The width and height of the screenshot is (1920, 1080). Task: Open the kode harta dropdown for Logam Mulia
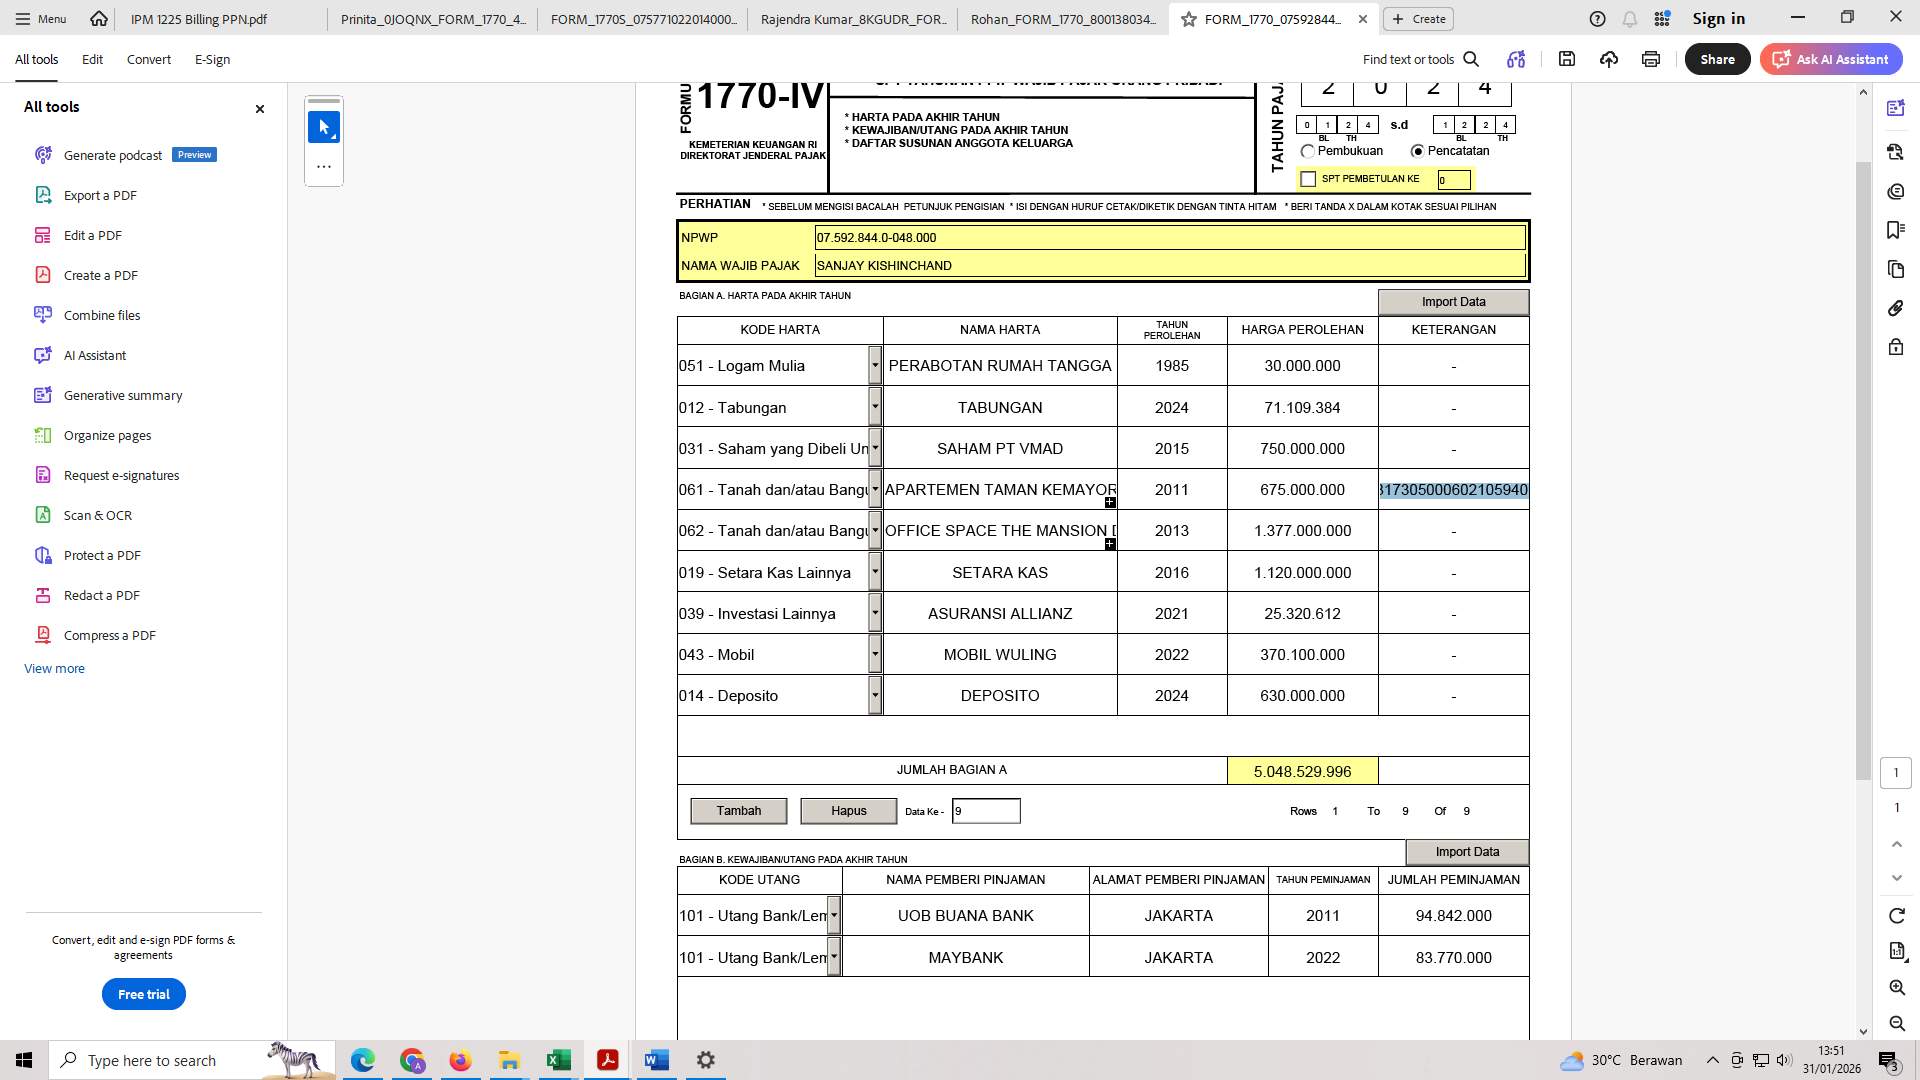click(875, 365)
